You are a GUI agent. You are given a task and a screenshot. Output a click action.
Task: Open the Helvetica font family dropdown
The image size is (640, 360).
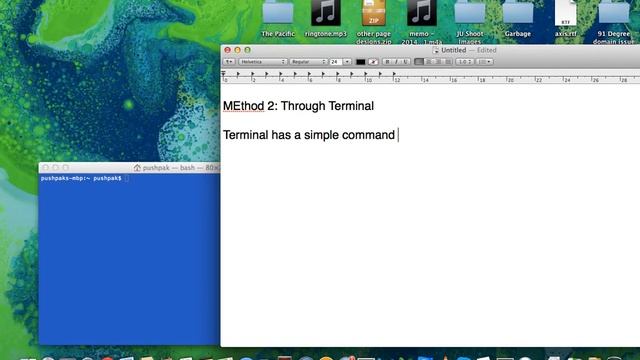[262, 62]
